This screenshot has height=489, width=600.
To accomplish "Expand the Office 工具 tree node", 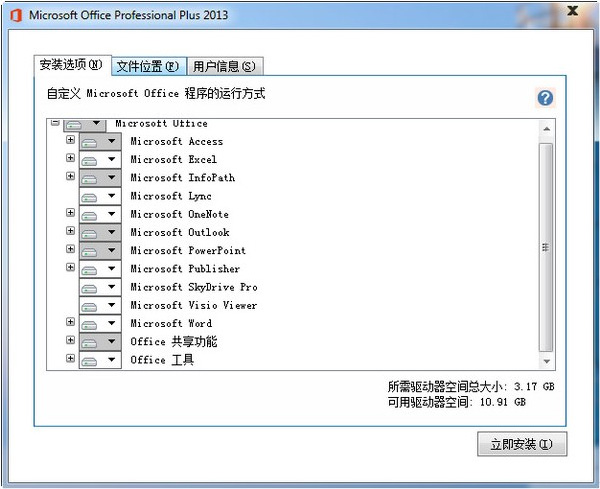I will coord(70,358).
